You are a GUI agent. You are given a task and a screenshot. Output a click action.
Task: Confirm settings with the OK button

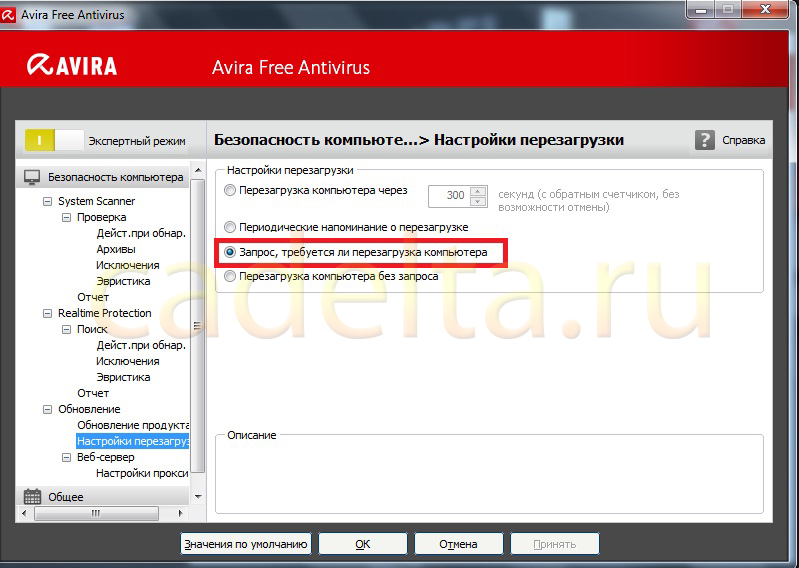click(x=363, y=544)
